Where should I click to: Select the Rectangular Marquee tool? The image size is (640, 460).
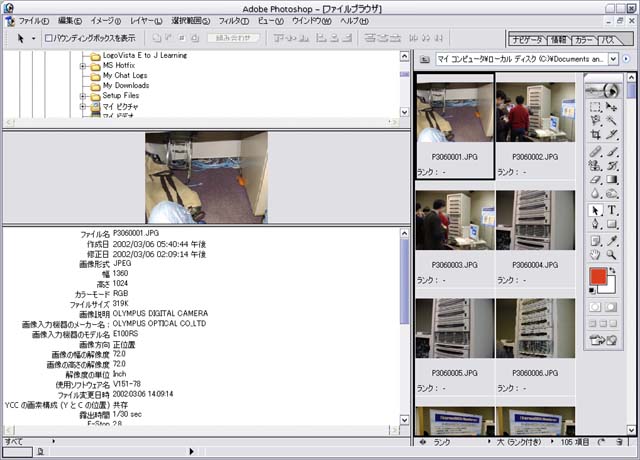click(x=595, y=106)
